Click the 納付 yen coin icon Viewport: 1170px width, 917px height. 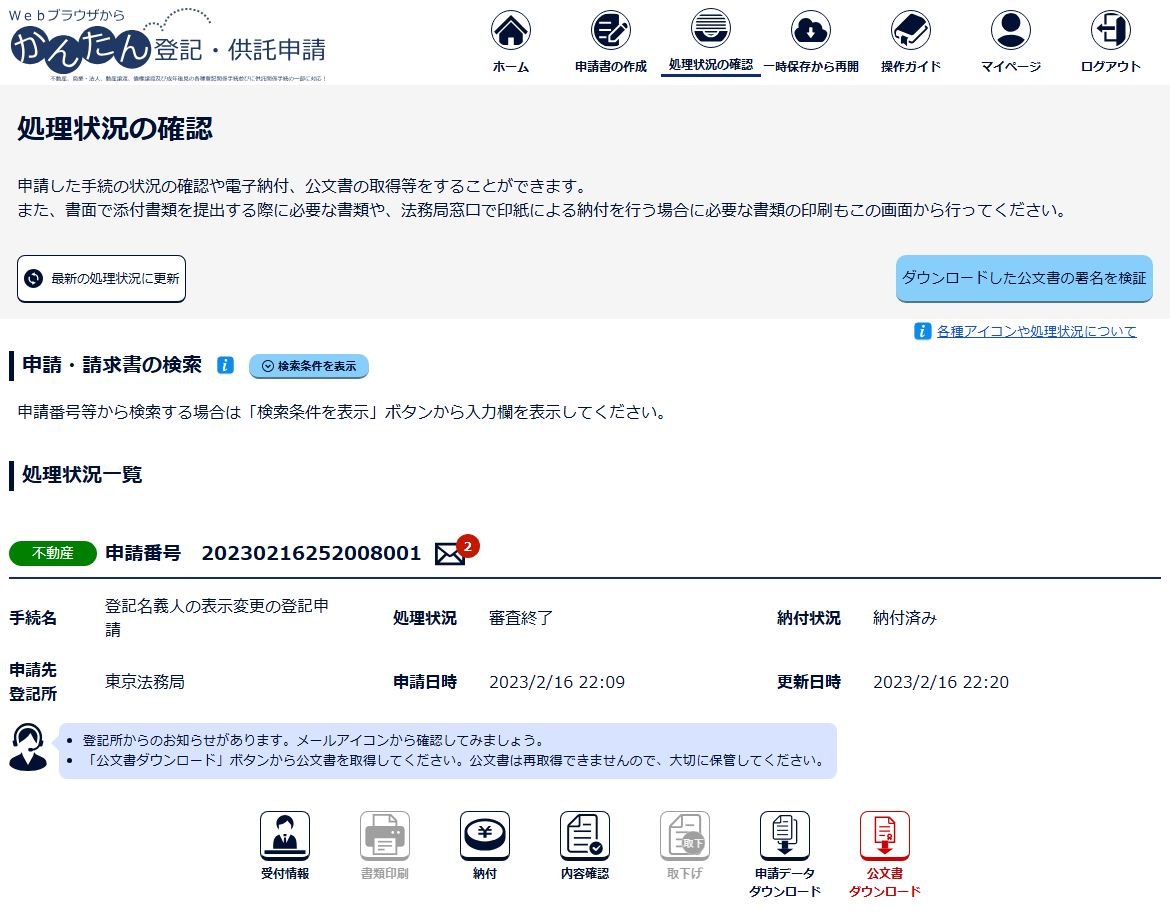485,836
